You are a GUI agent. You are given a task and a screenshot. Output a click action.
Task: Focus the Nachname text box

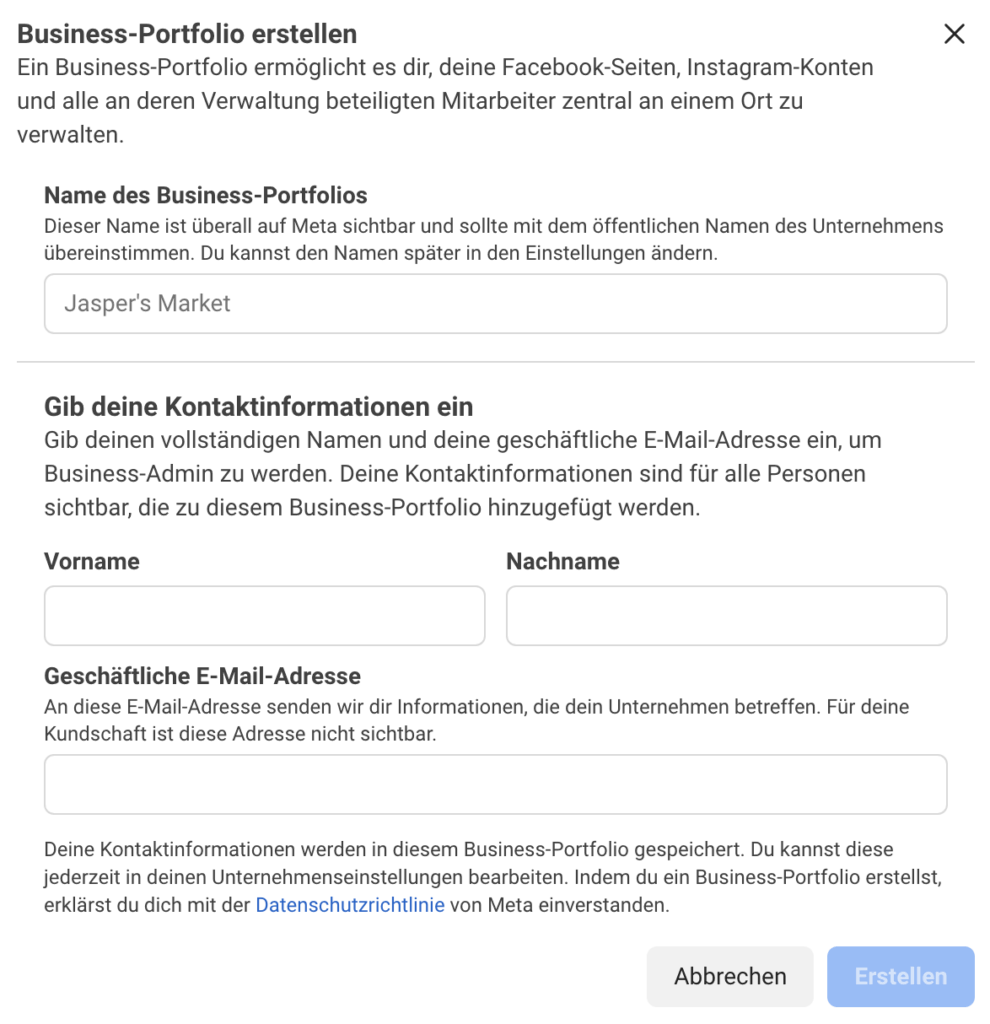click(x=726, y=616)
